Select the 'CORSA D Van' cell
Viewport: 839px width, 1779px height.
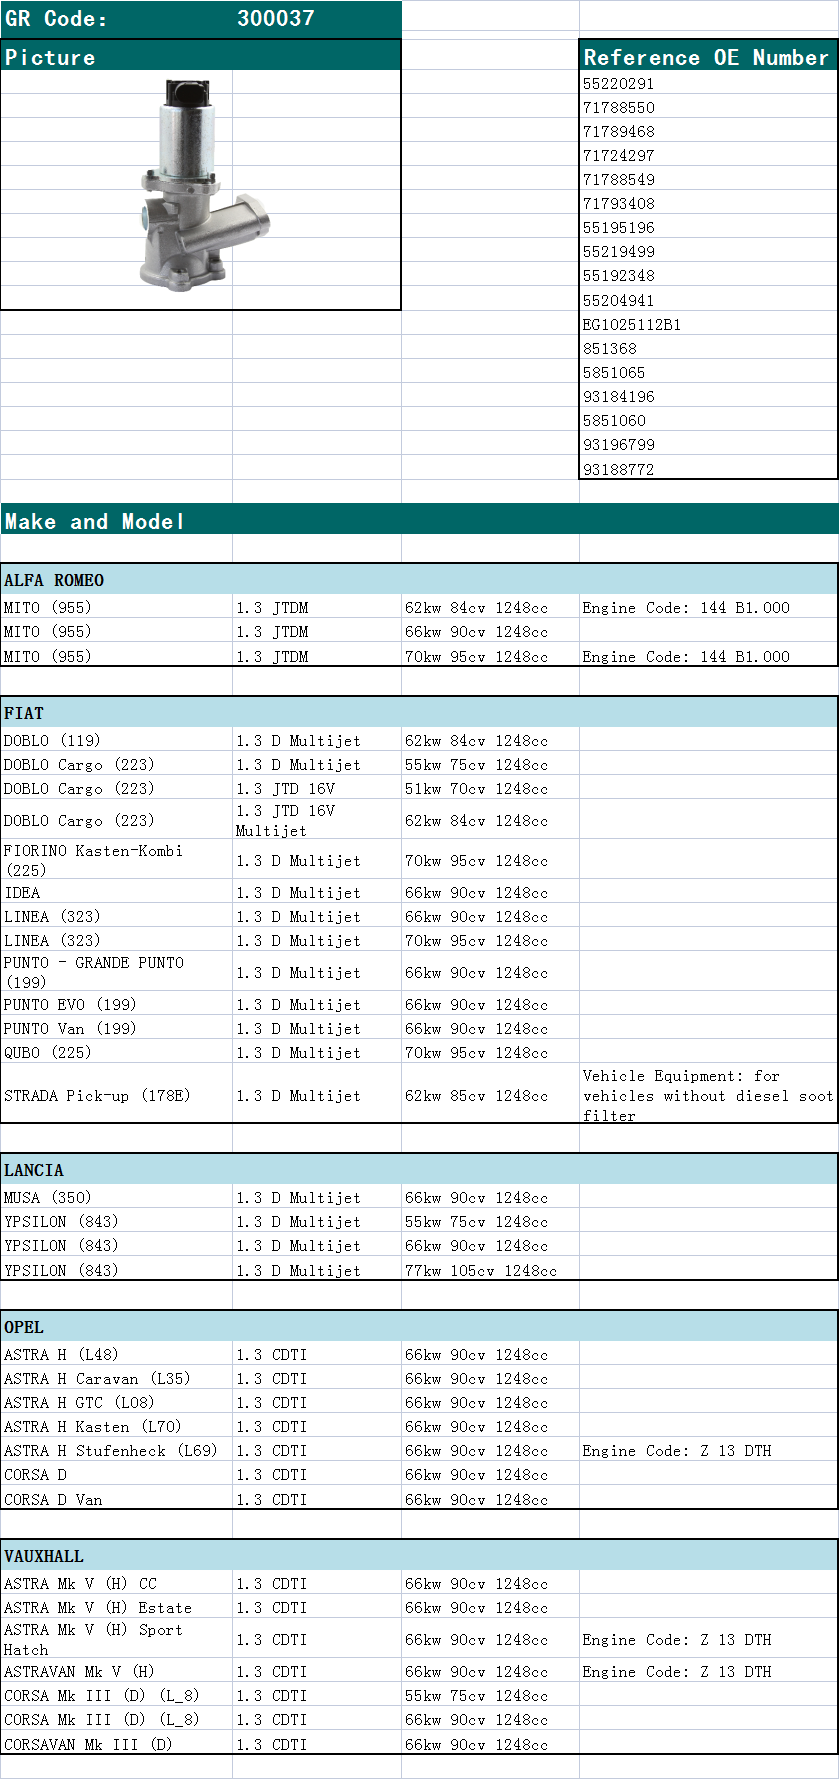tap(116, 1499)
